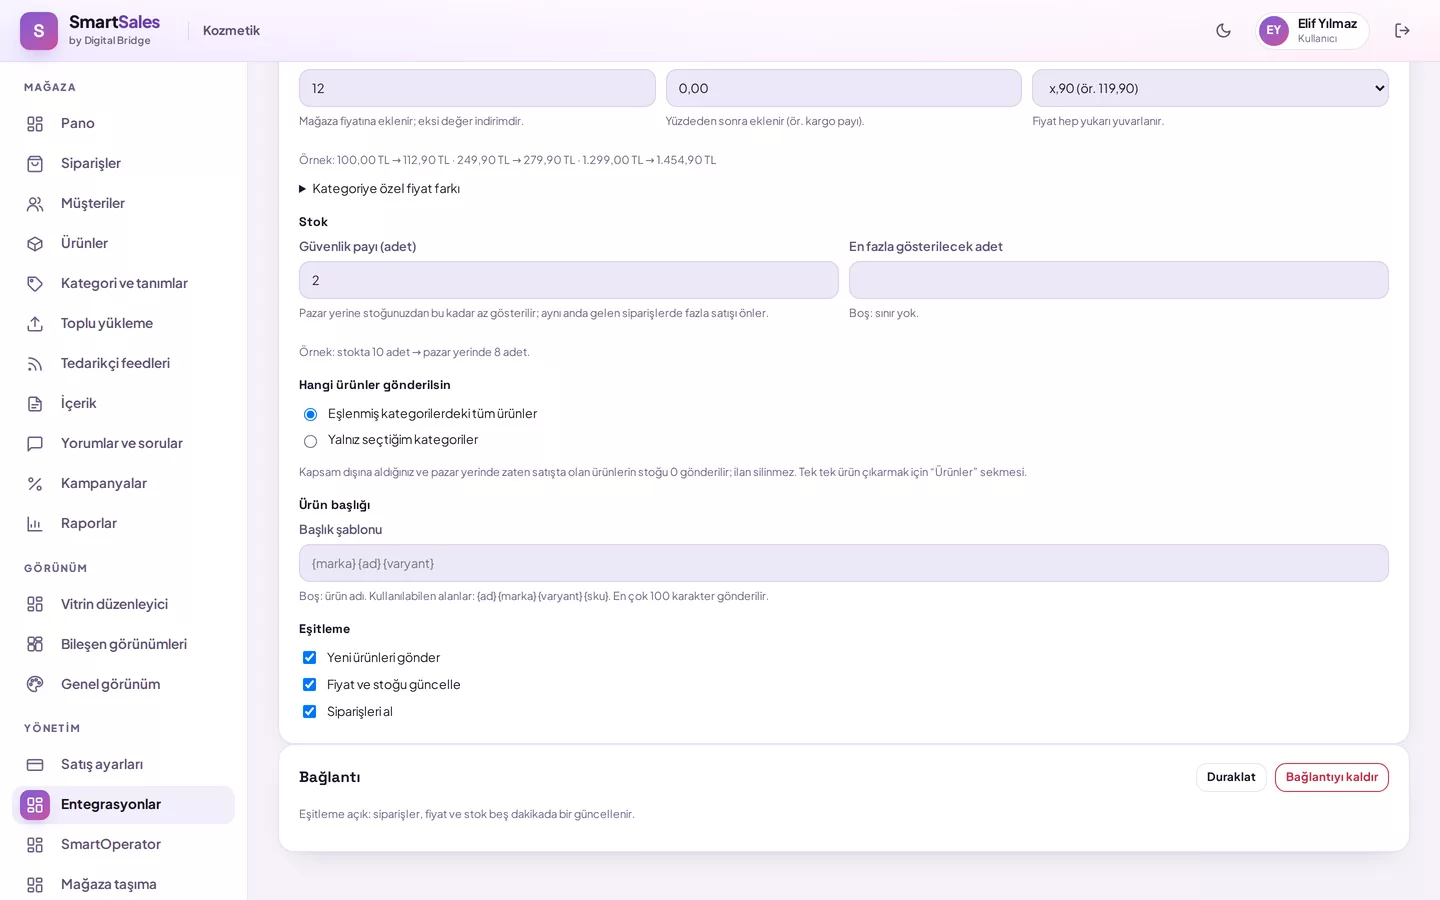Image resolution: width=1440 pixels, height=900 pixels.
Task: Click the Duraklat button
Action: pos(1231,777)
